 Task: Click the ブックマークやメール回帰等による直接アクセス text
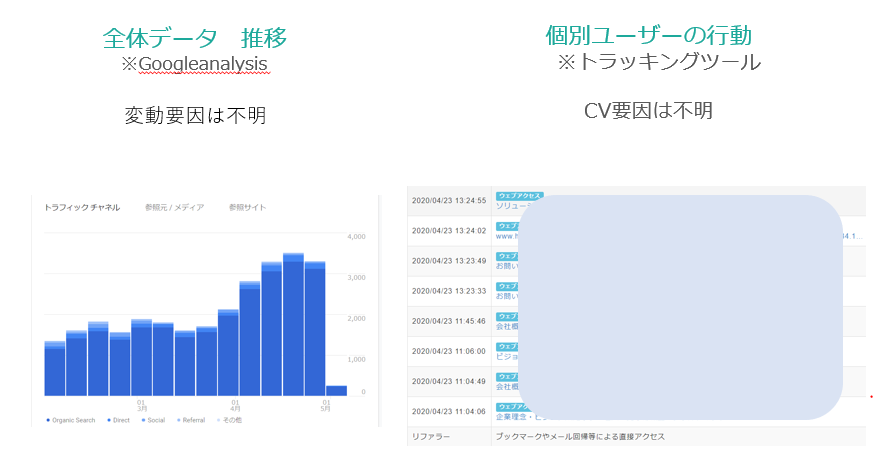pos(580,437)
